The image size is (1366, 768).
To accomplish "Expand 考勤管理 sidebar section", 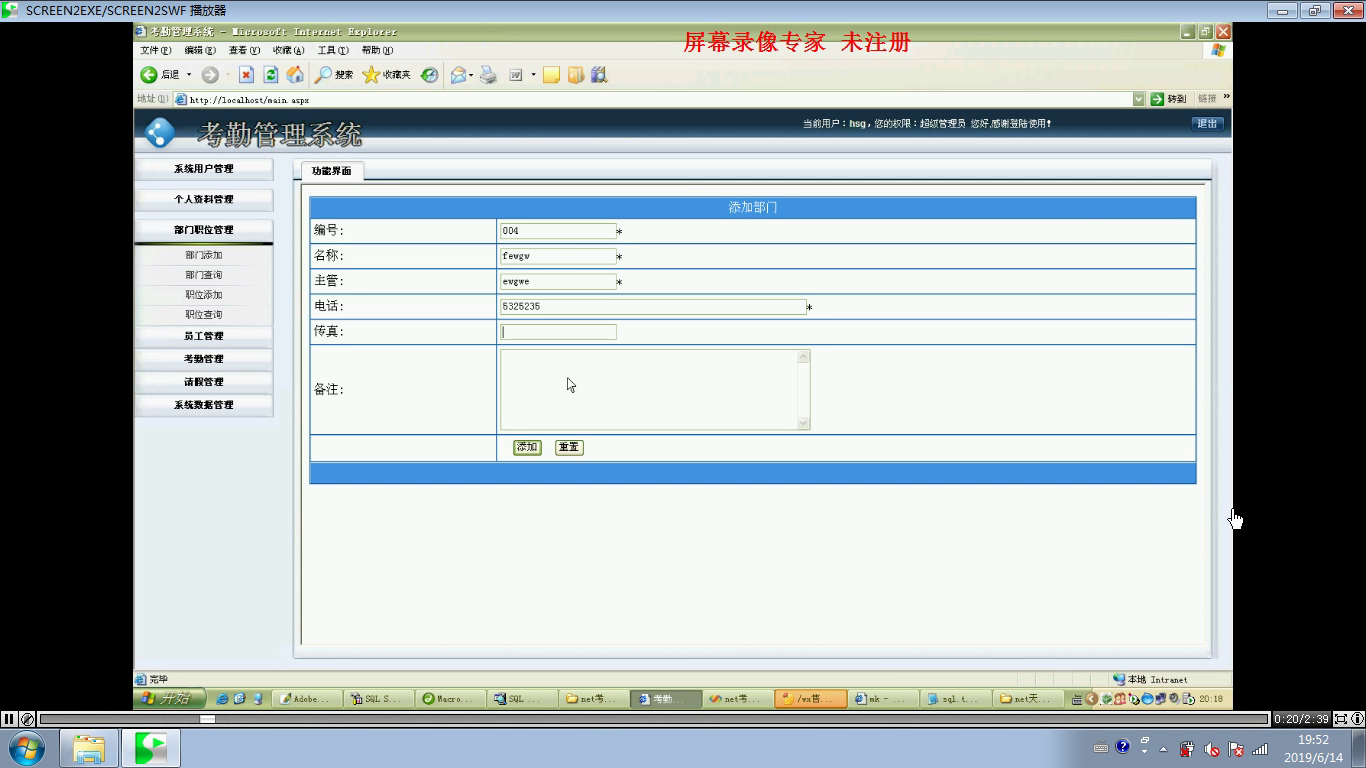I will click(x=204, y=359).
